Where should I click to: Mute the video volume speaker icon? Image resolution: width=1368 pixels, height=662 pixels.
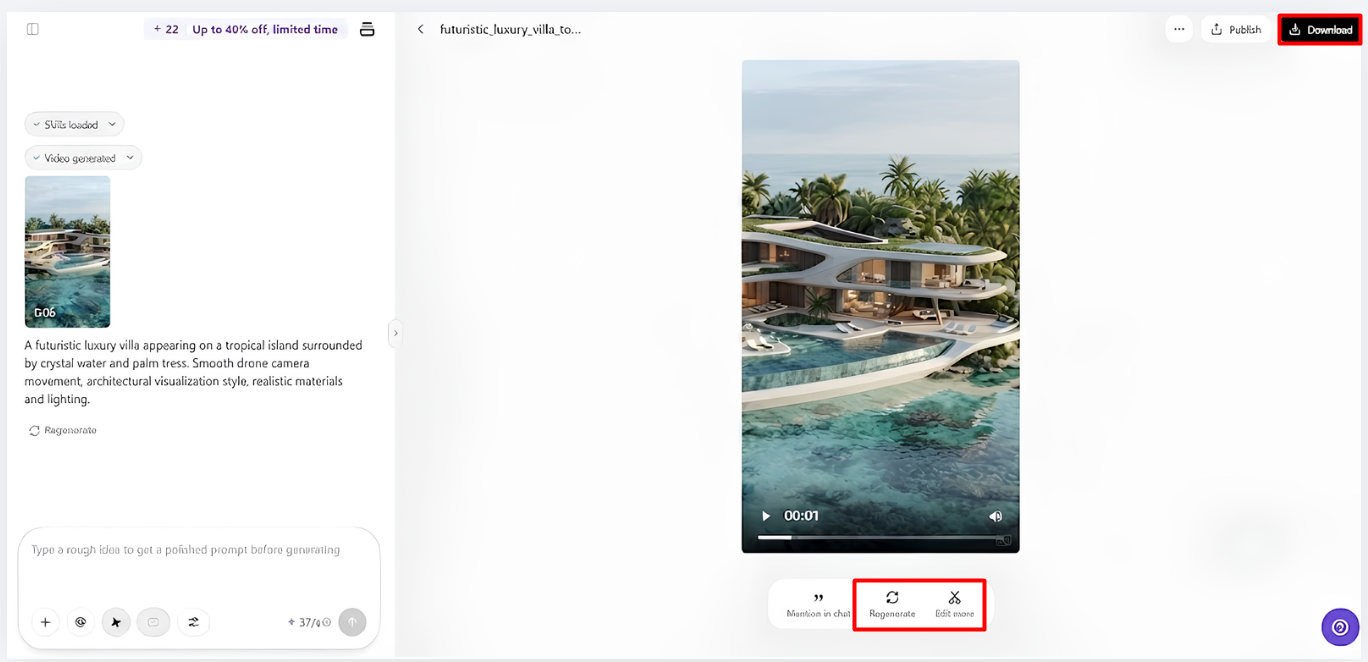pos(995,516)
